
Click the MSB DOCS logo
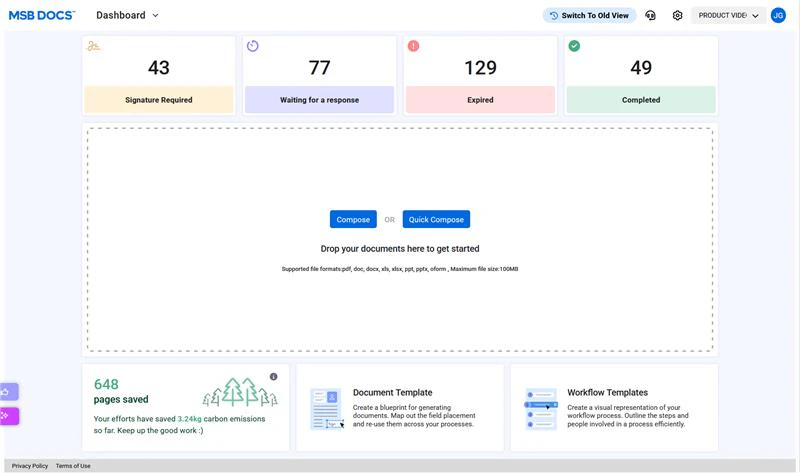42,15
